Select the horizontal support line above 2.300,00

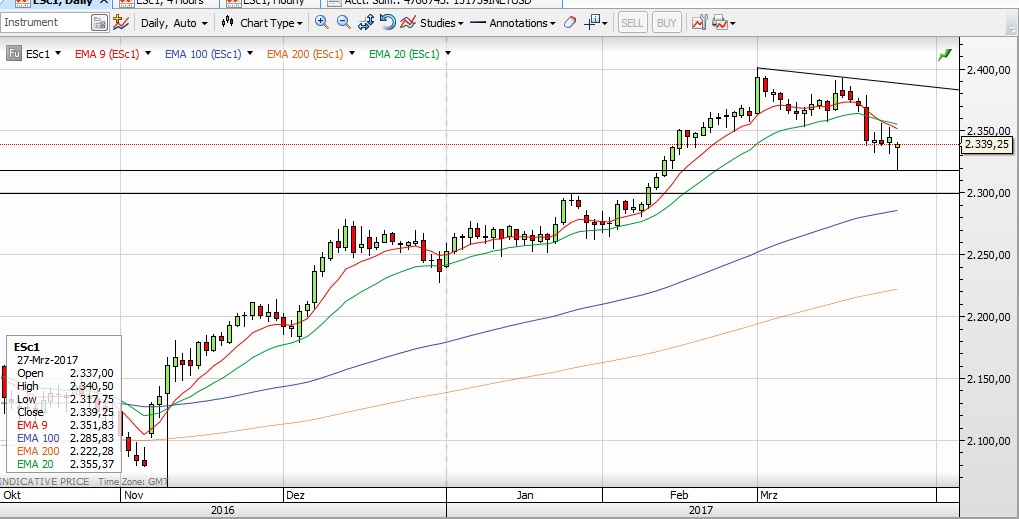click(x=480, y=171)
